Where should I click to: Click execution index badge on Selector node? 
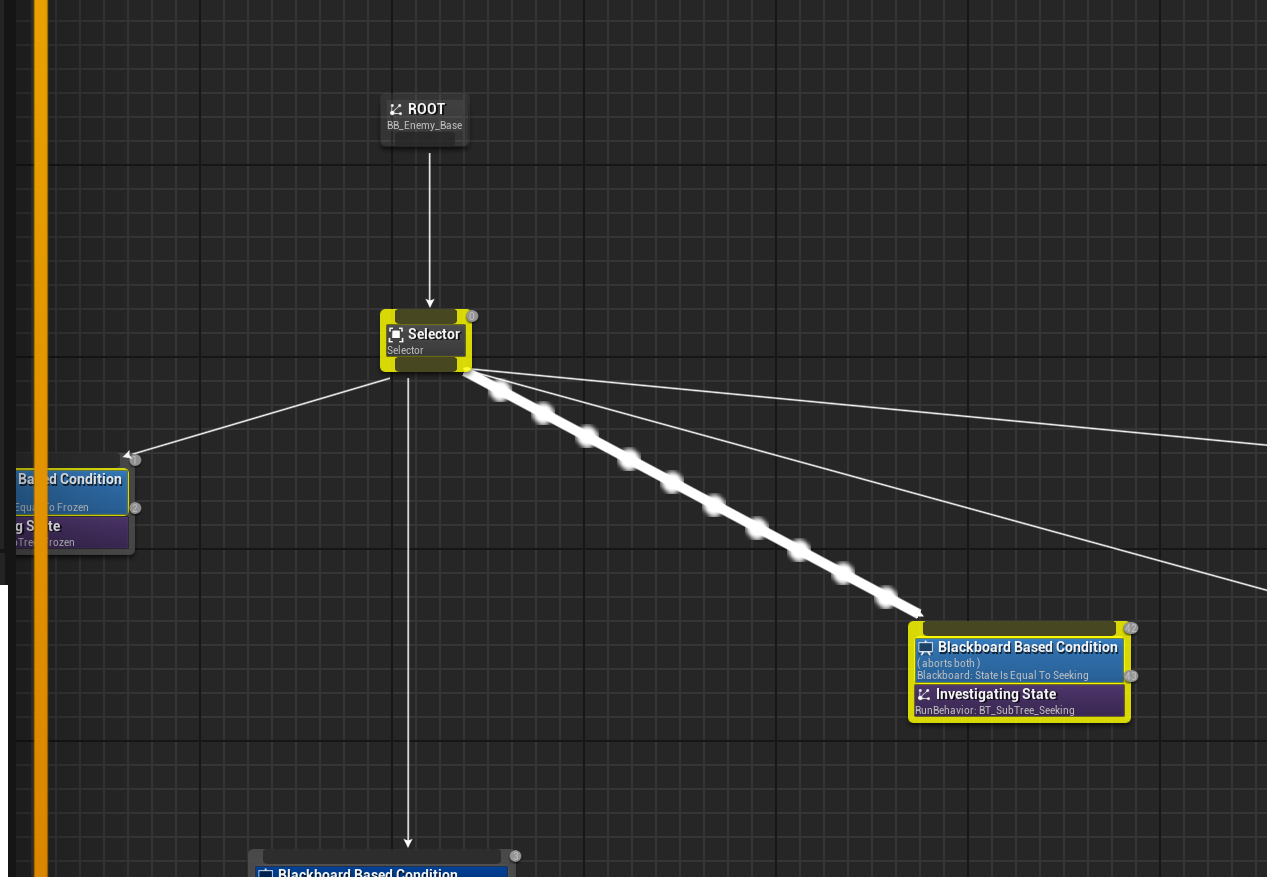pos(472,316)
